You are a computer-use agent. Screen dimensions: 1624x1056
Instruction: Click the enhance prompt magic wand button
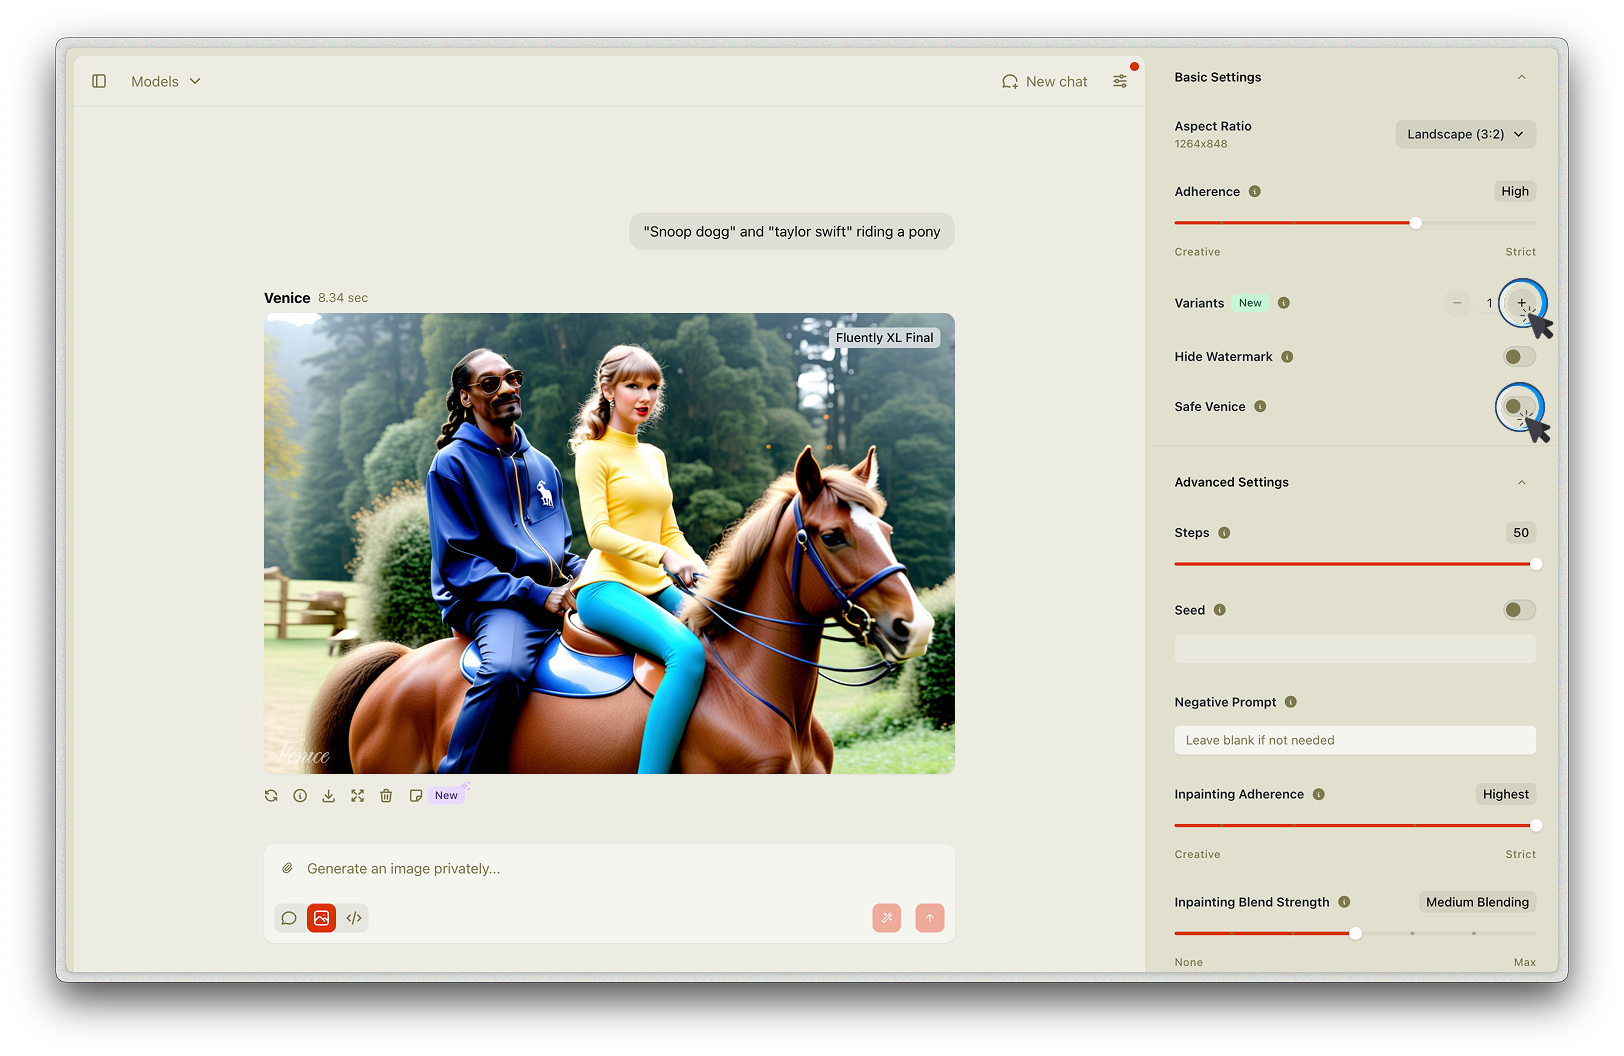click(x=887, y=918)
